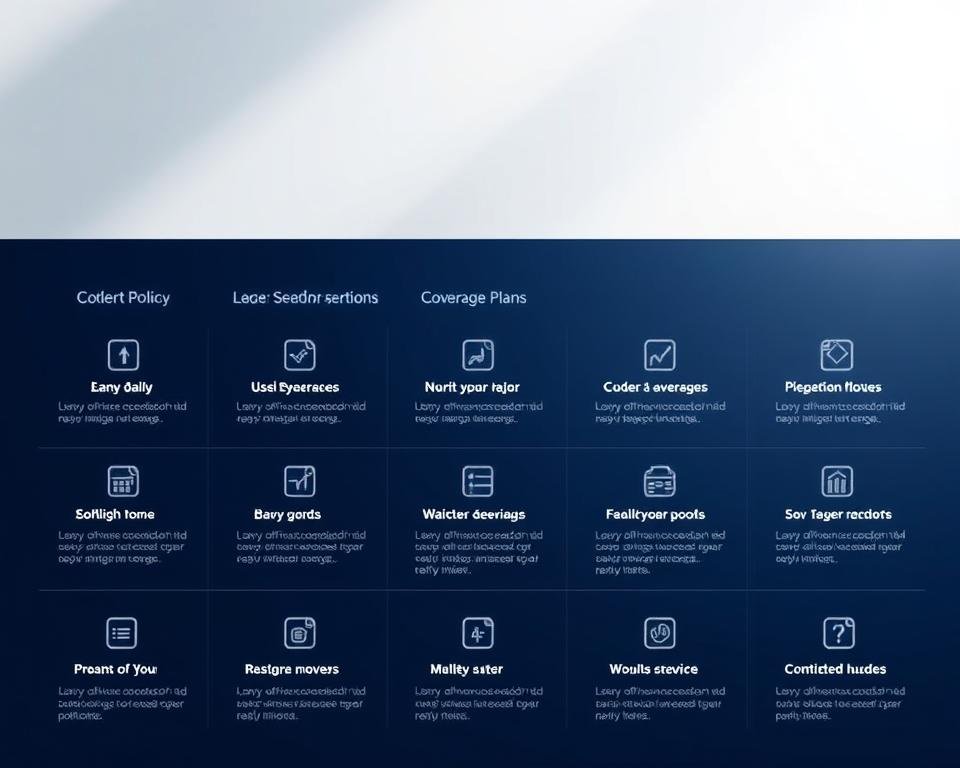Select the document icon above Rastgre movers
960x768 pixels.
pyautogui.click(x=300, y=633)
